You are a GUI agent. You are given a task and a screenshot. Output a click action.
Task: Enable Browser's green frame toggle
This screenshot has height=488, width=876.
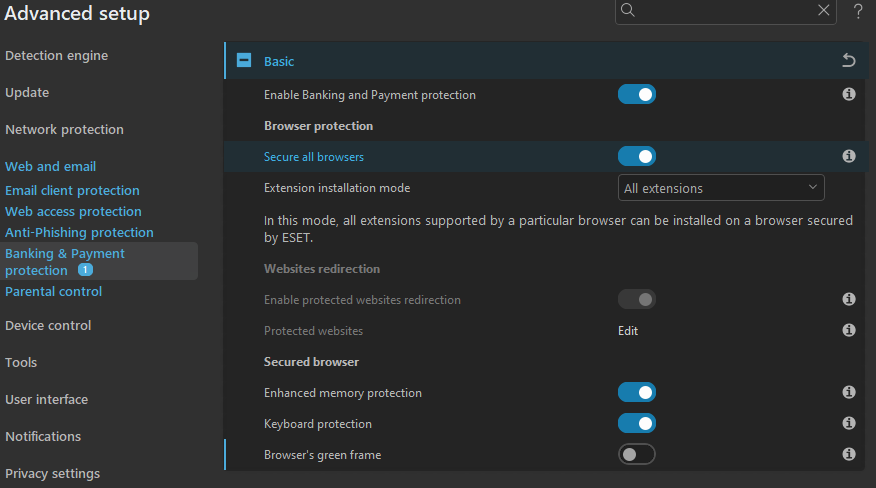pyautogui.click(x=637, y=455)
